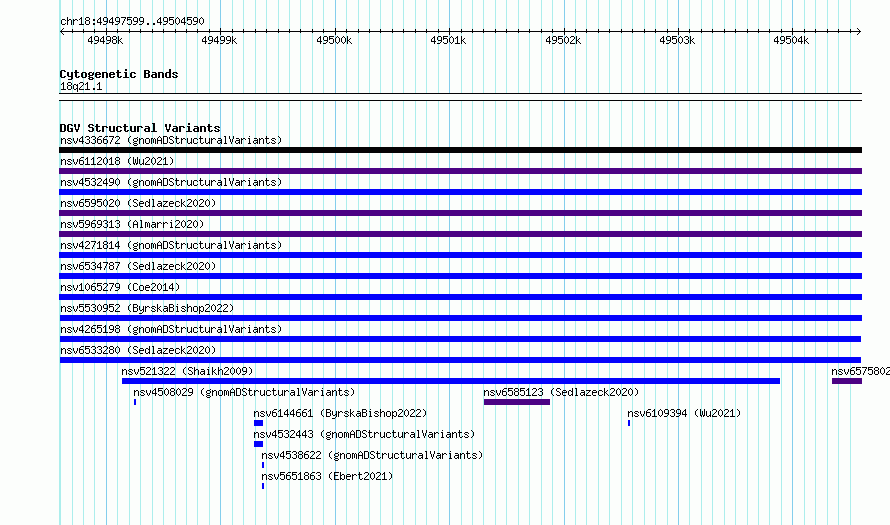Select nsv1065279 (Coe2014) label
Image resolution: width=890 pixels, height=525 pixels.
[x=120, y=287]
